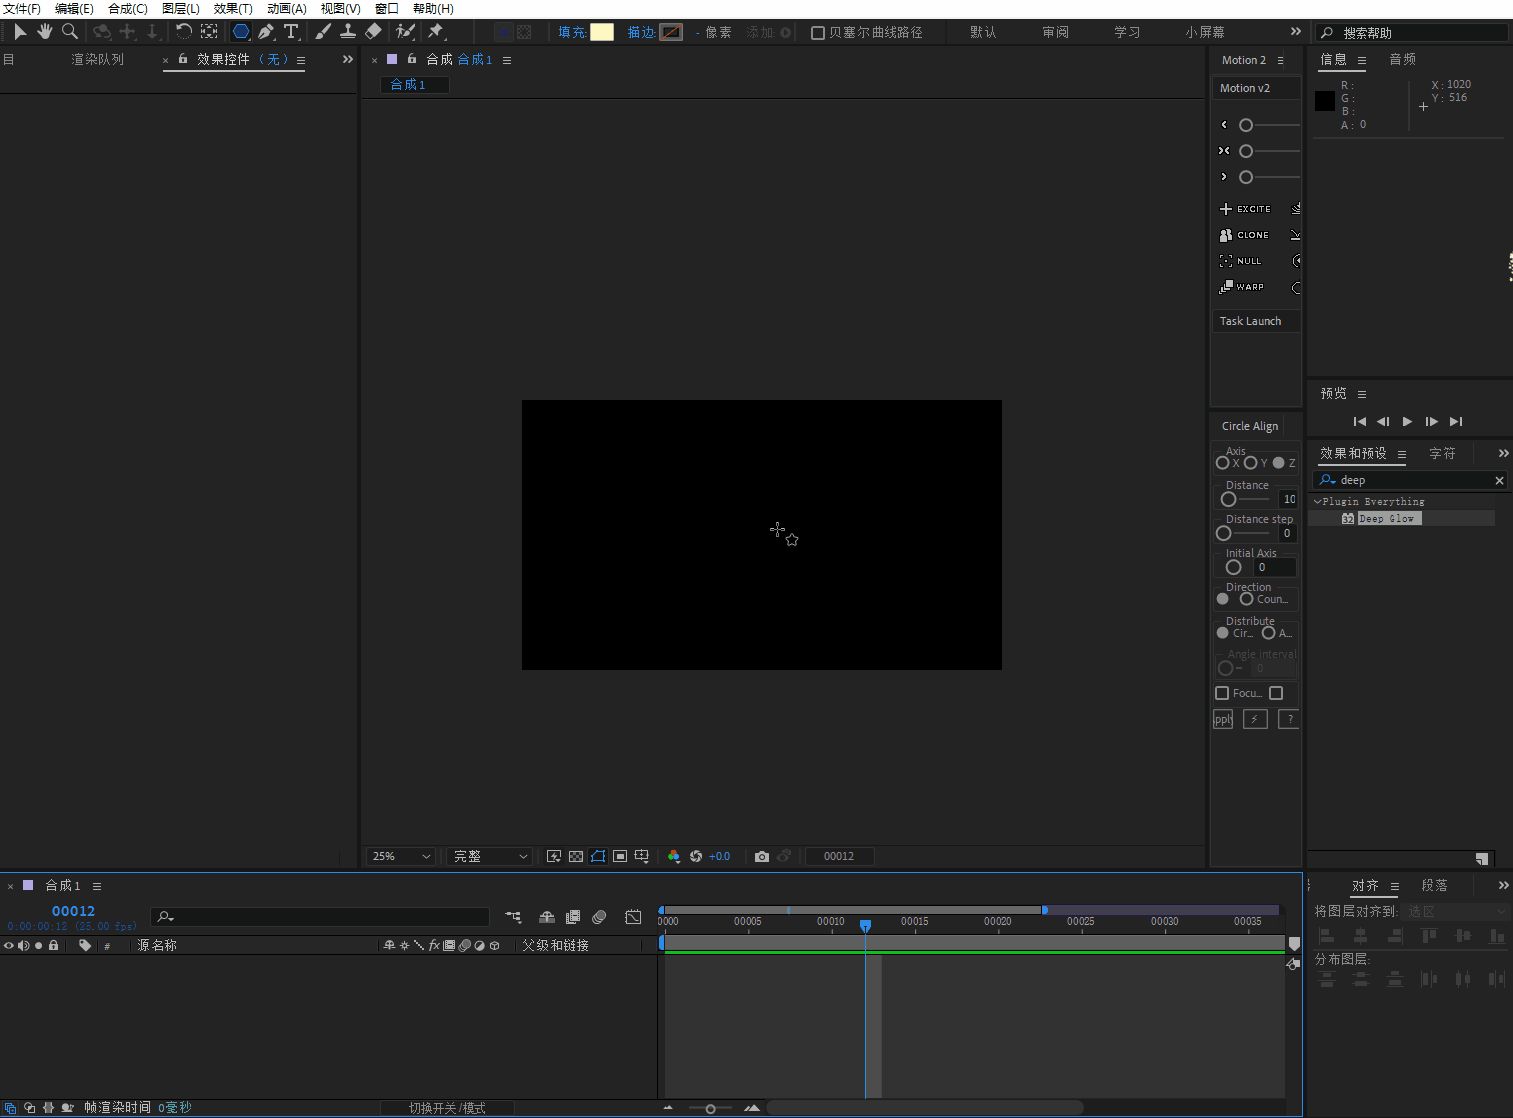Open the 效果(T) menu
1513x1118 pixels.
233,9
